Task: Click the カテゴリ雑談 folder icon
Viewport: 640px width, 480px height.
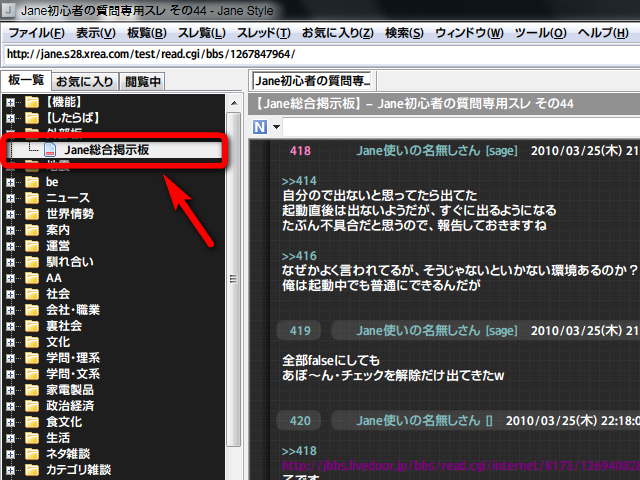Action: coord(32,469)
